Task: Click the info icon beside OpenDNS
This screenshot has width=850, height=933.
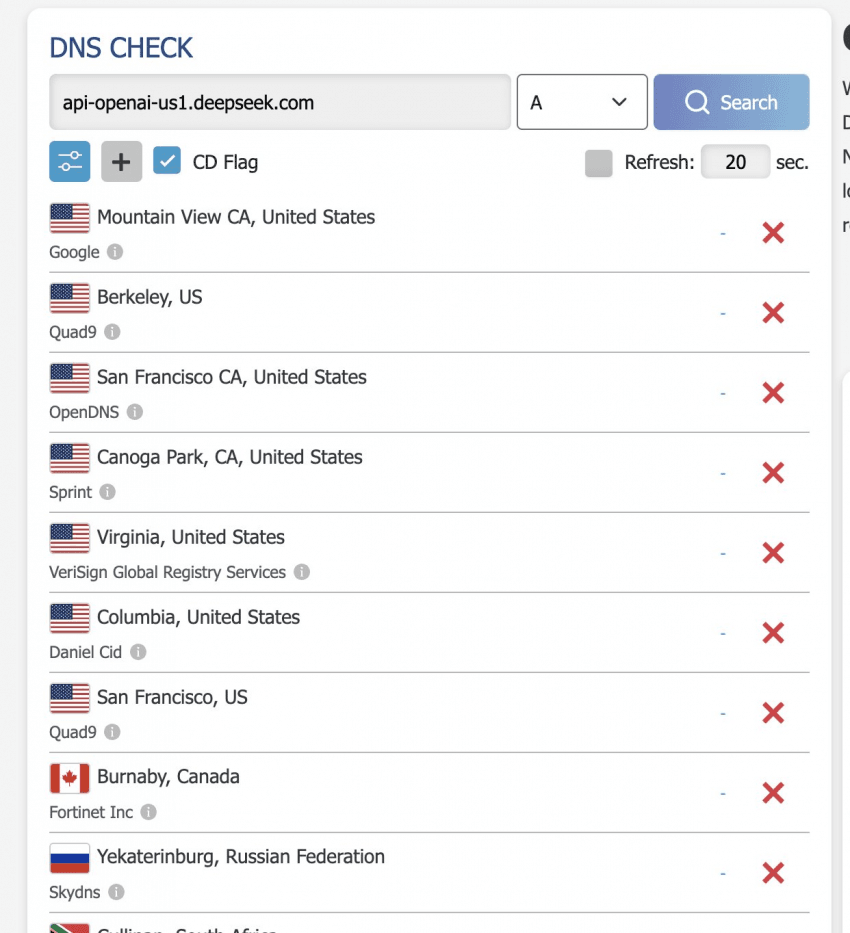Action: coord(135,412)
